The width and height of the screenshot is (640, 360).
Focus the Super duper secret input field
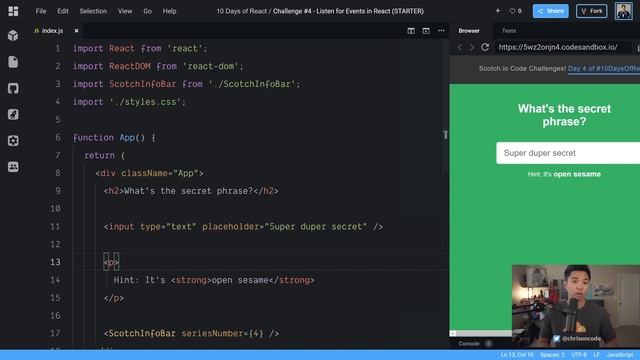point(568,153)
